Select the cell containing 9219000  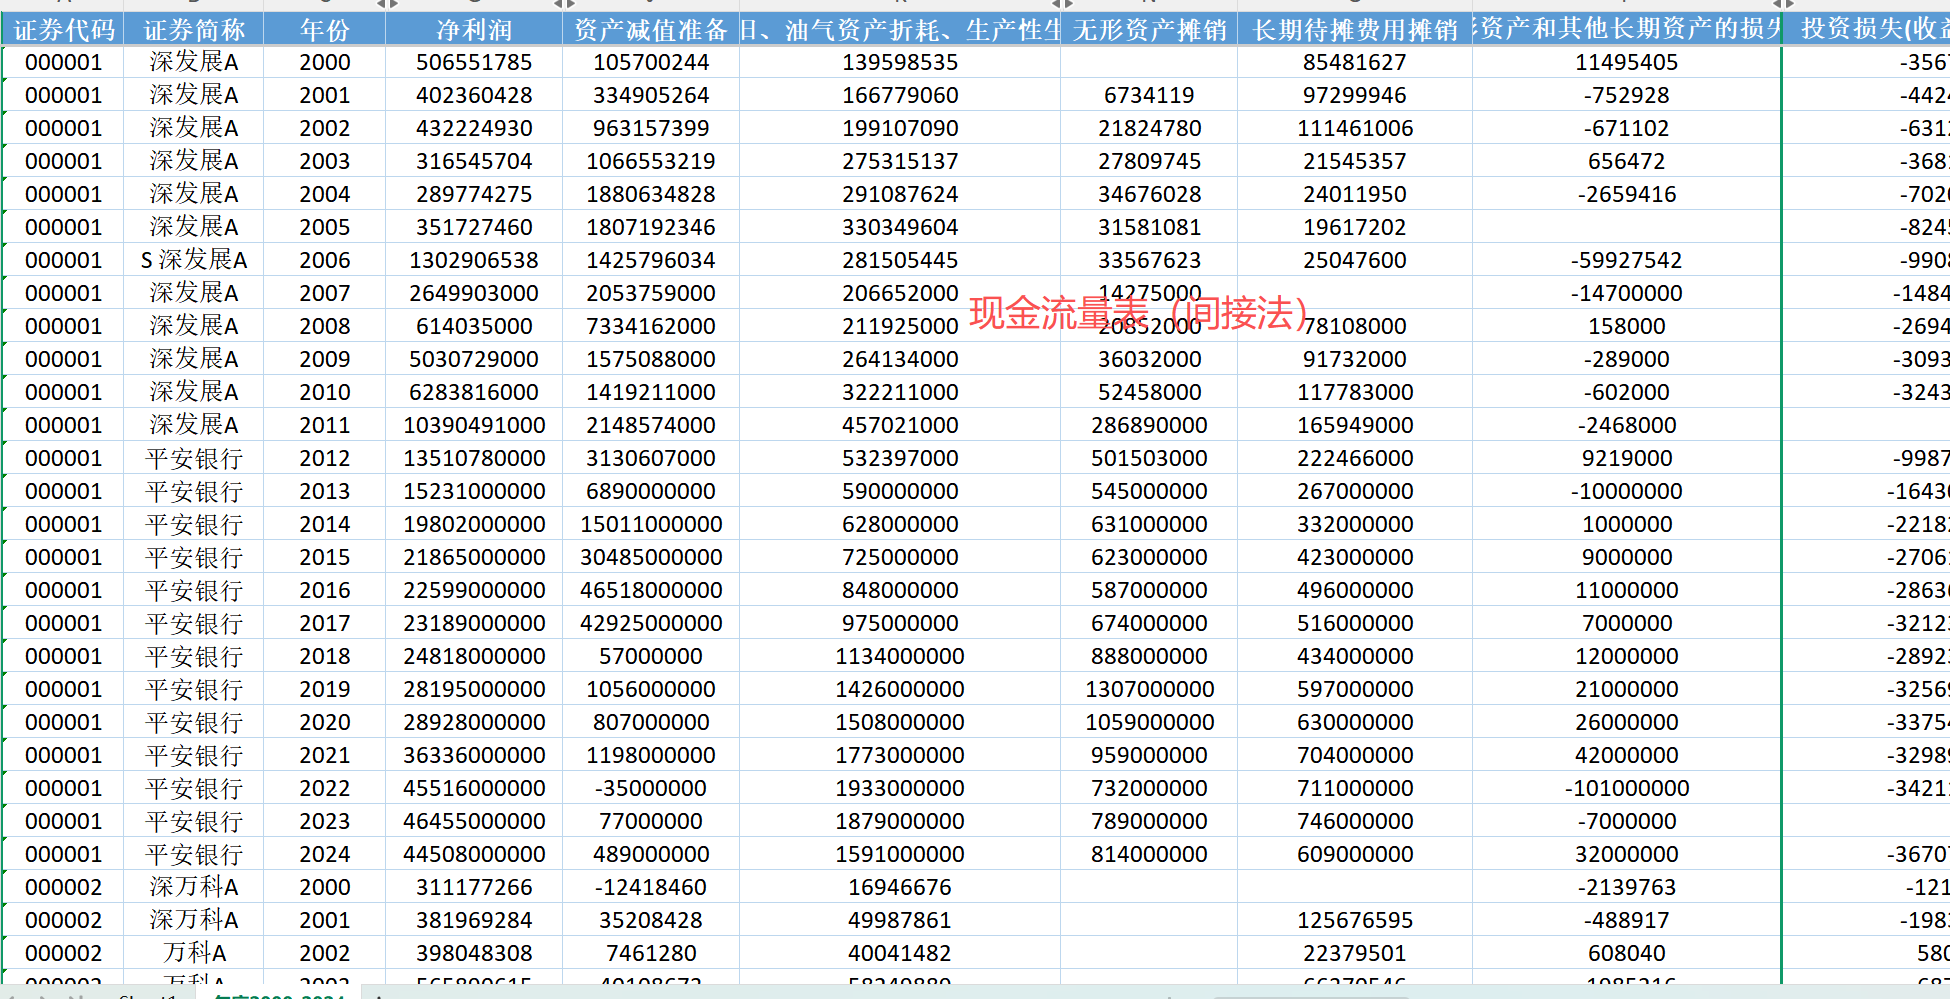coord(1627,458)
